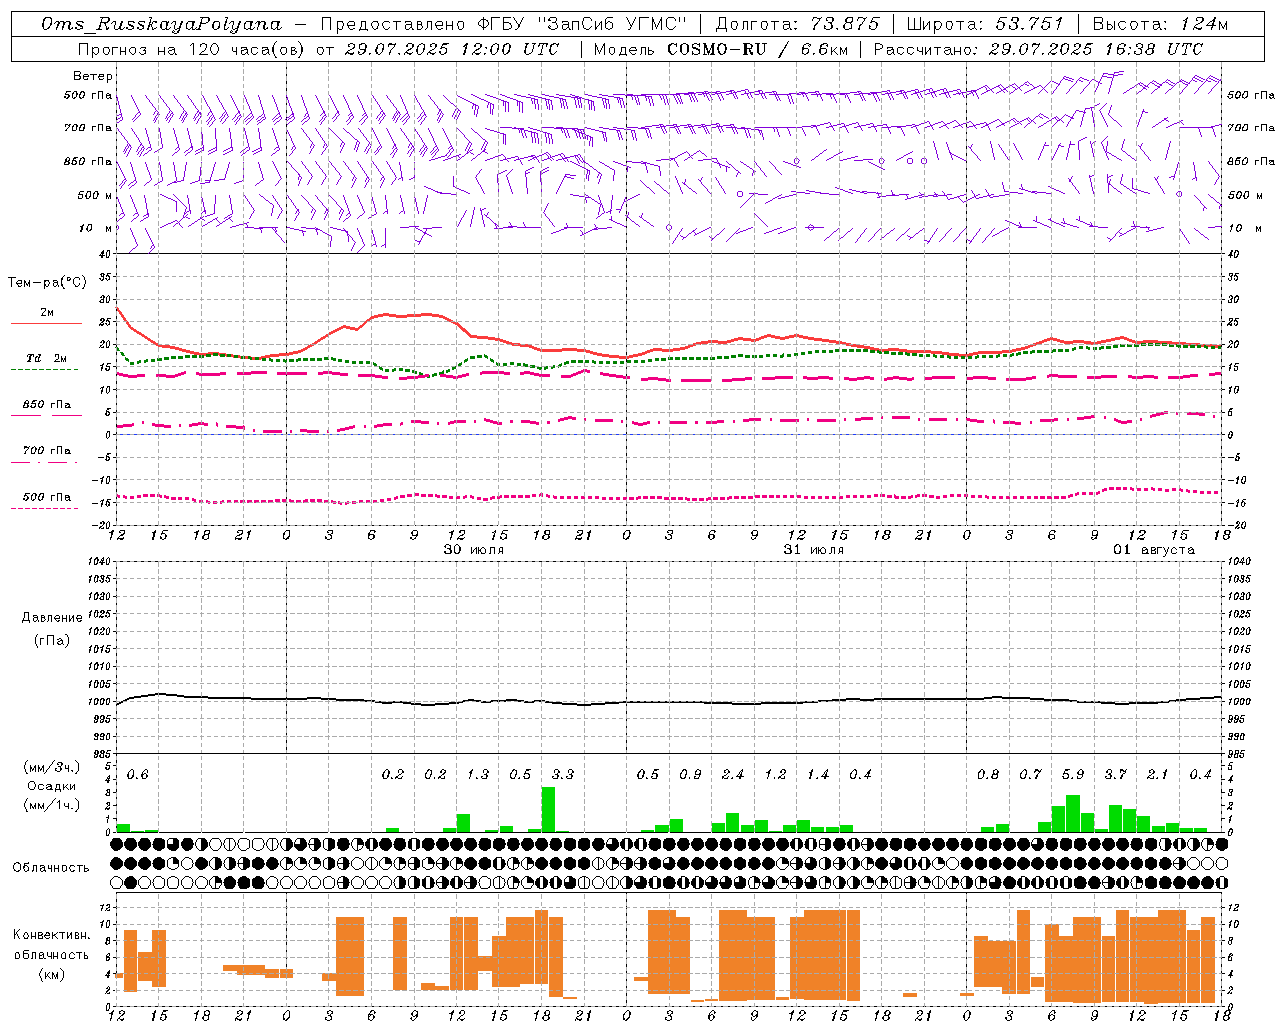Click the Давление panel label
Screen dimensions: 1280x1024
tap(50, 617)
